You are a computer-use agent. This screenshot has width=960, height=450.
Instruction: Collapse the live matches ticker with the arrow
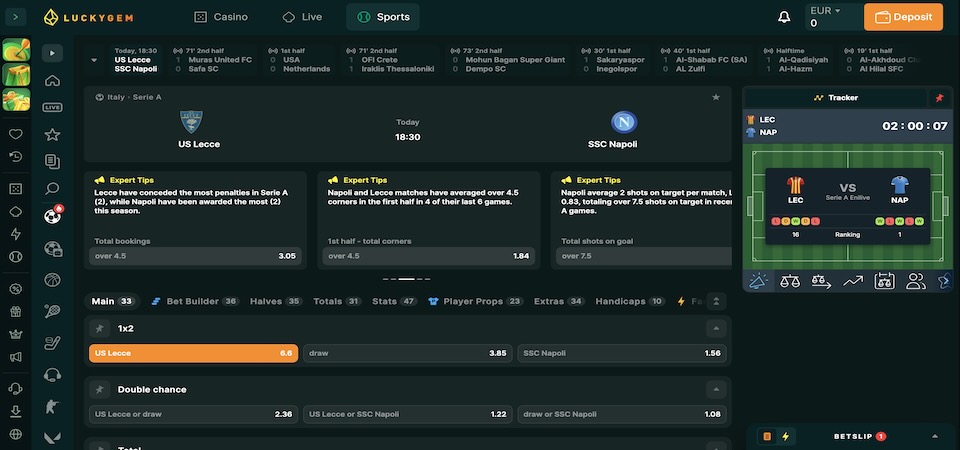pyautogui.click(x=94, y=60)
